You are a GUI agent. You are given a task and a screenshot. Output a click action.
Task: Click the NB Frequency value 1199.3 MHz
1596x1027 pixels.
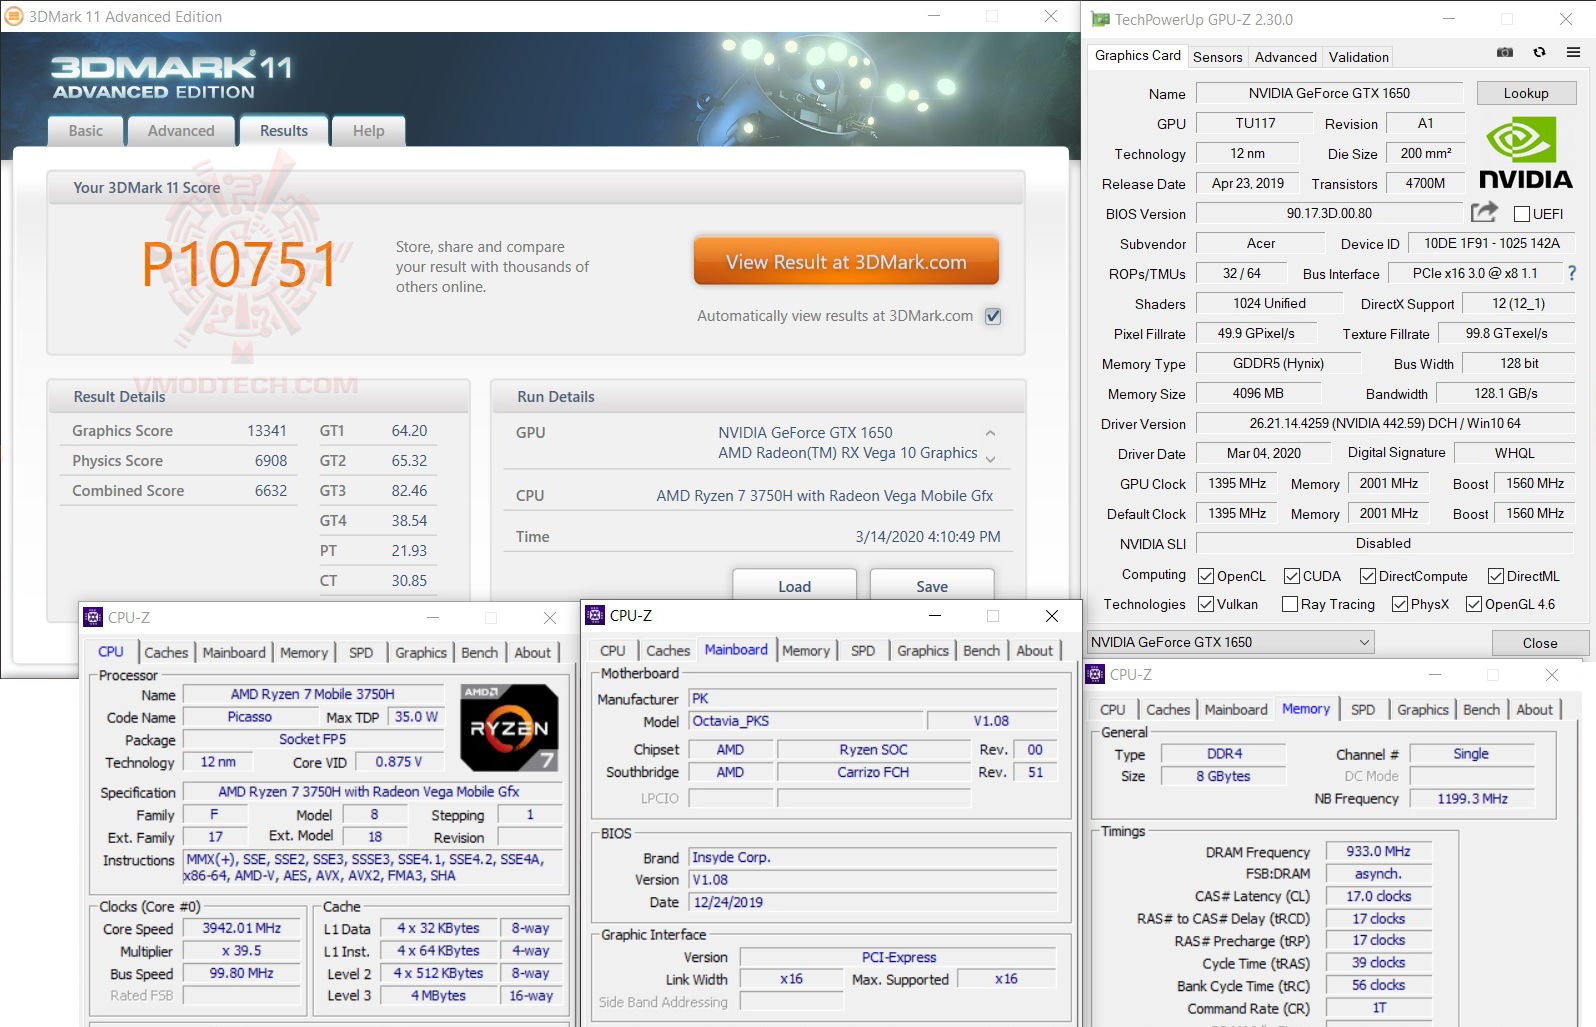coord(1472,798)
